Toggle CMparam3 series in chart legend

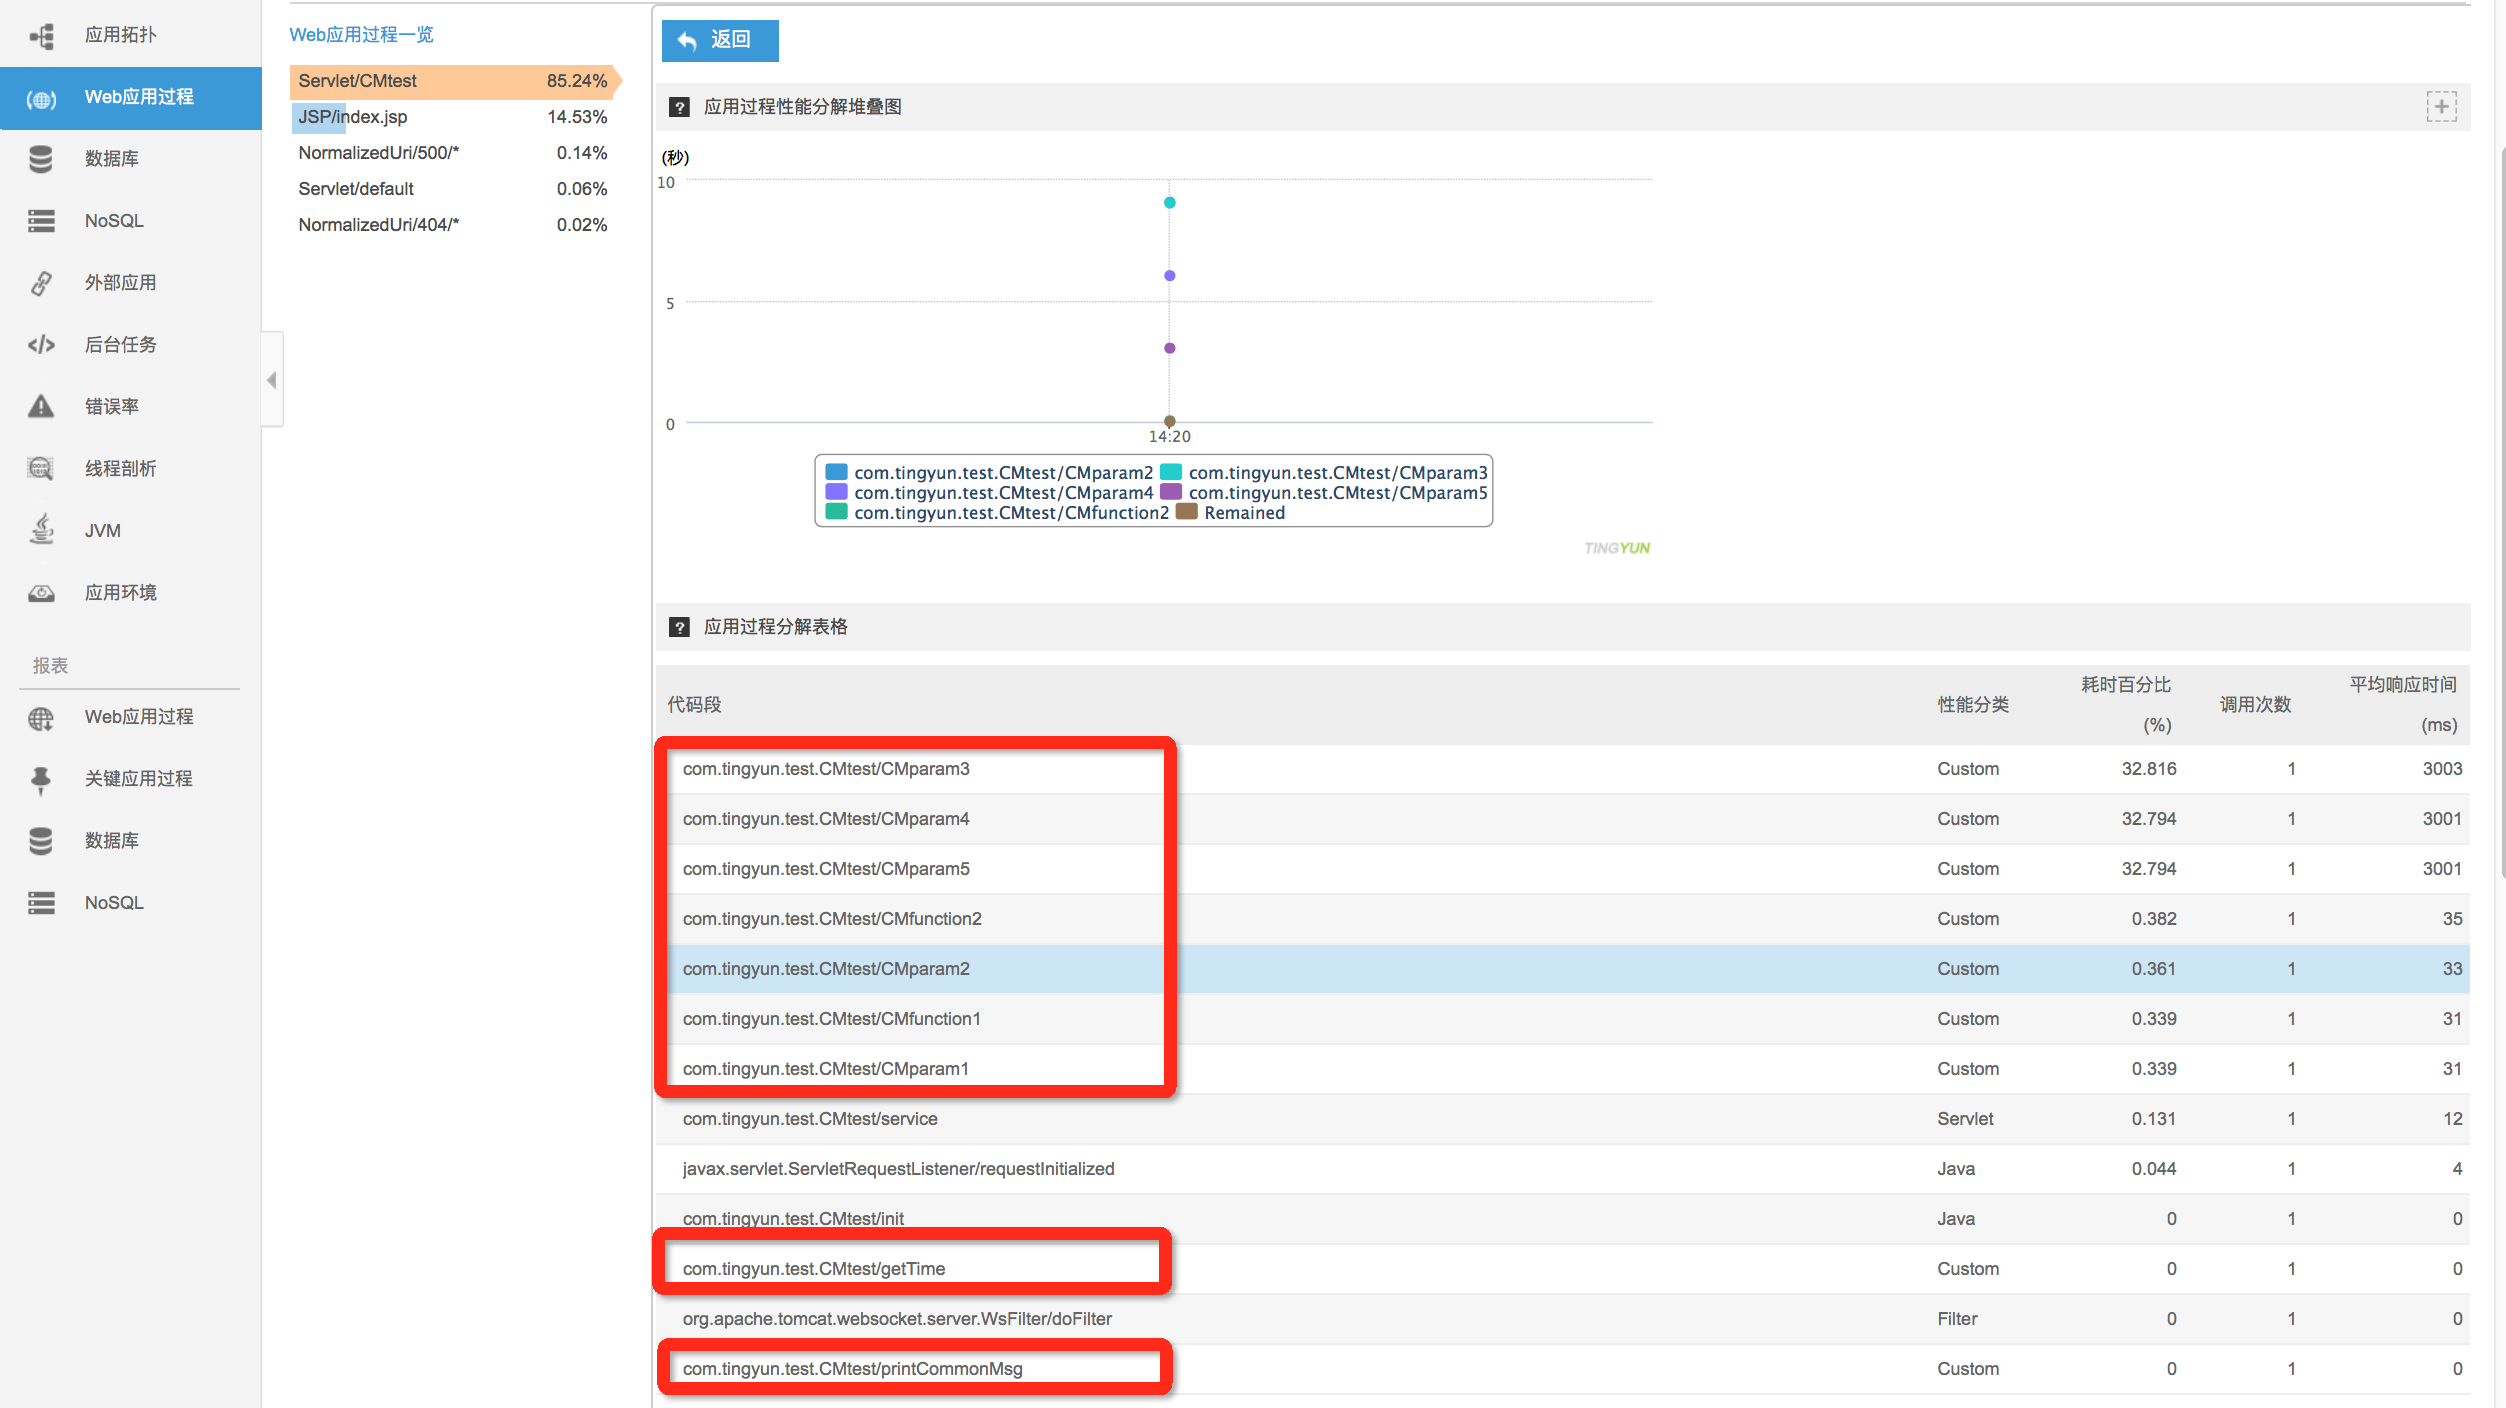[1337, 472]
